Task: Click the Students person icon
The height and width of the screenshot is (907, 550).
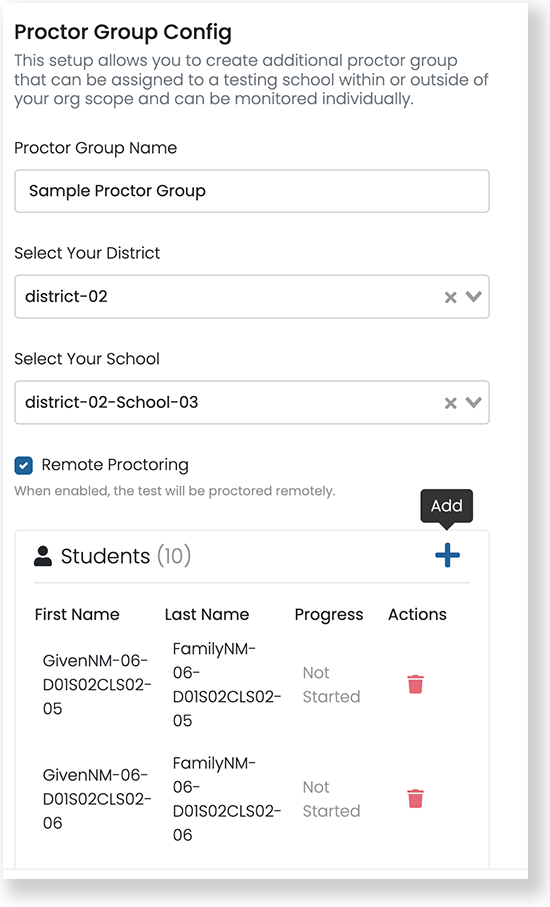Action: click(43, 556)
